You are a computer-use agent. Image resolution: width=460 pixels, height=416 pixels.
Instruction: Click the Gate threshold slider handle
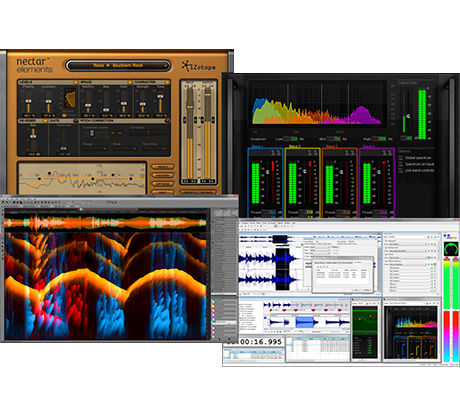pos(63,148)
